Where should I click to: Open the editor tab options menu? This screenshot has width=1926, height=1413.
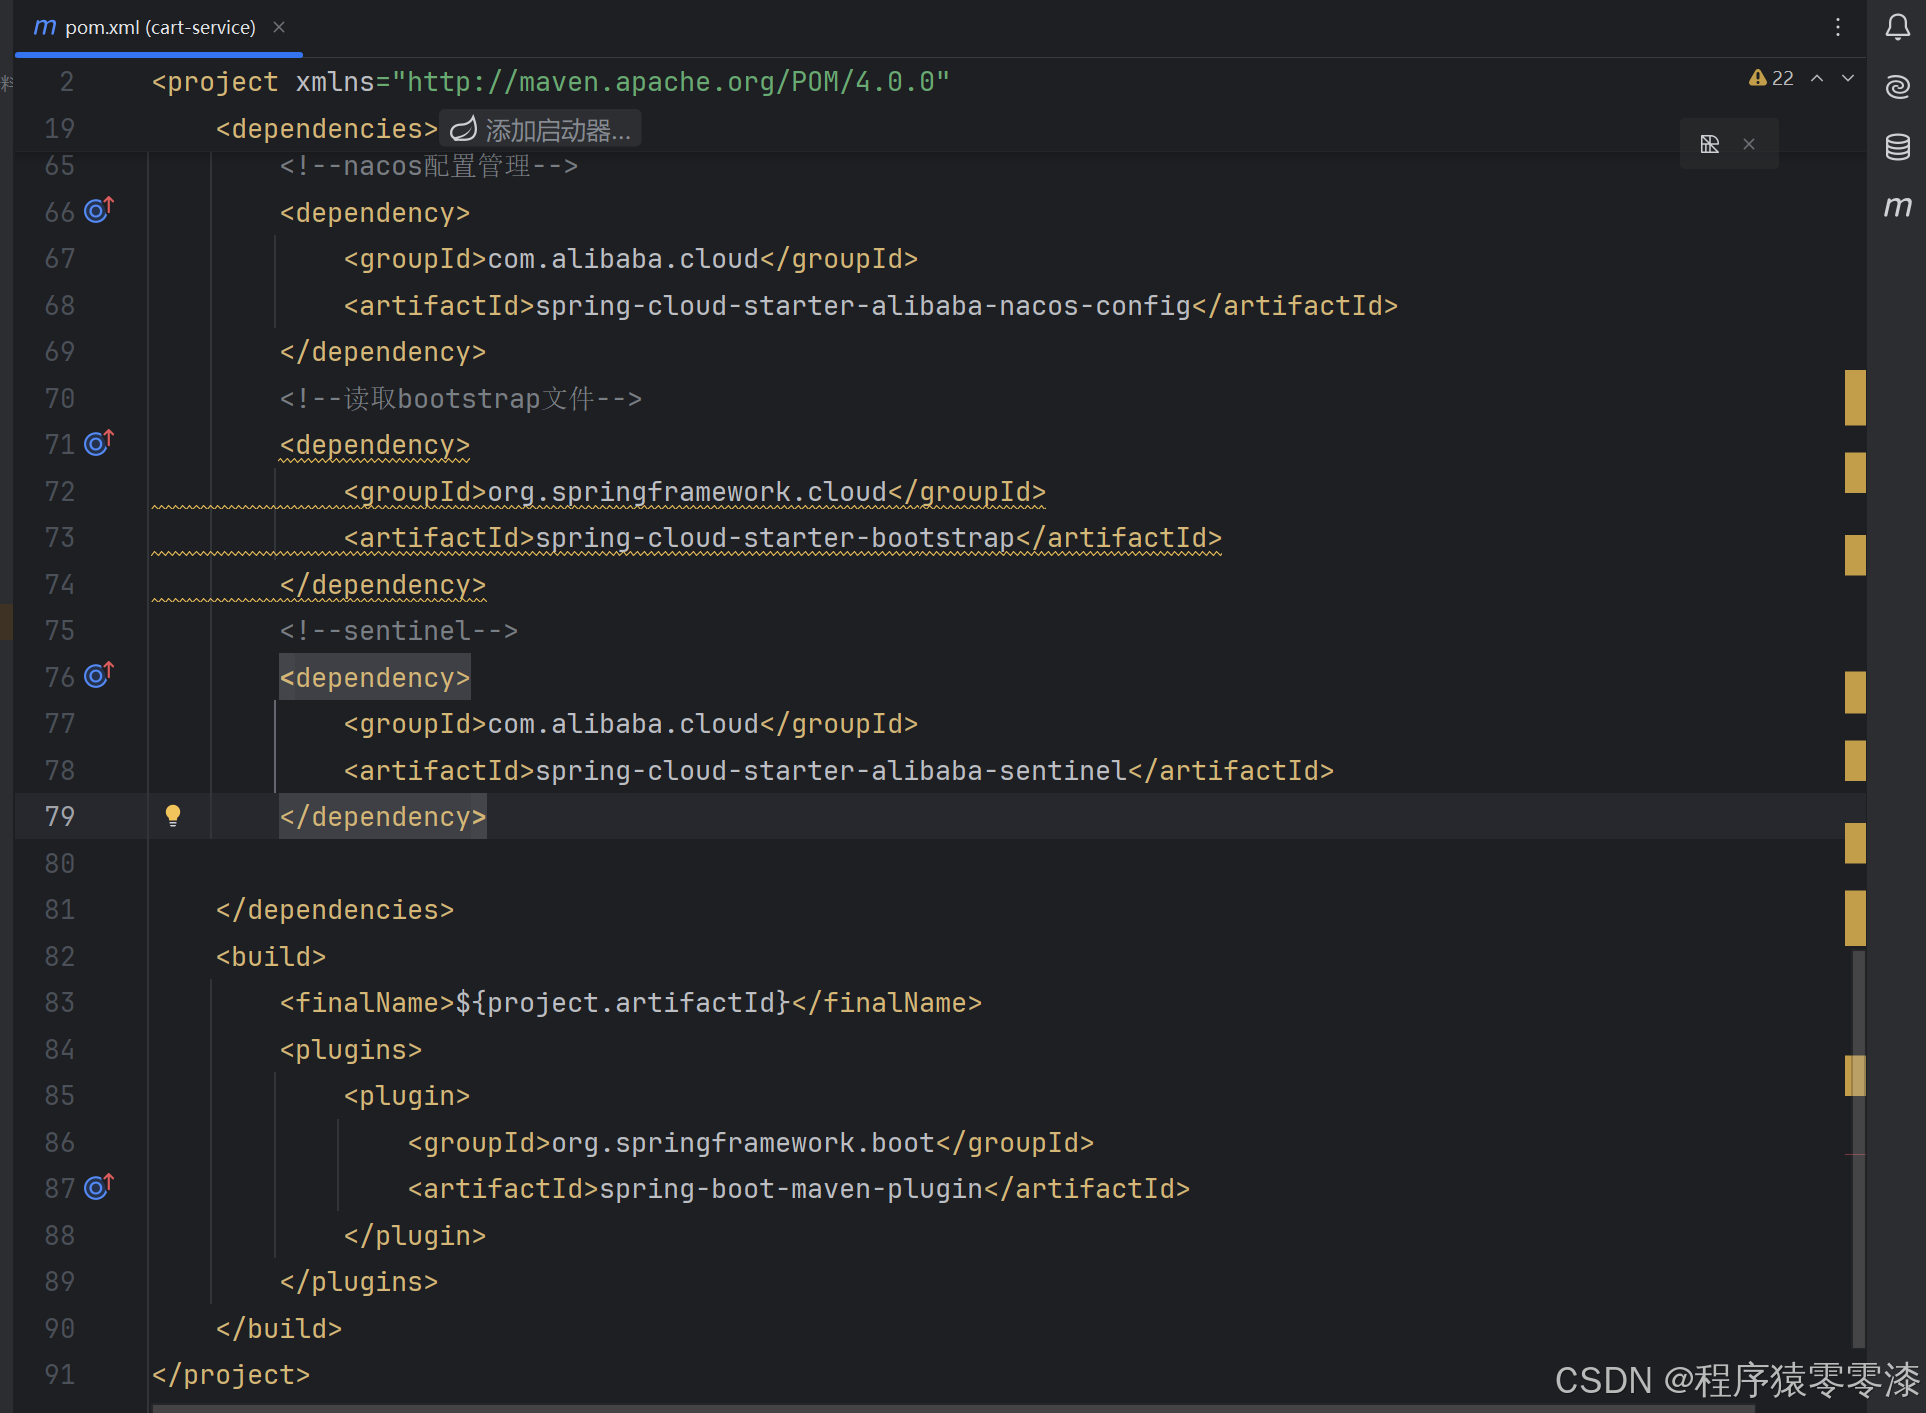(x=1837, y=27)
